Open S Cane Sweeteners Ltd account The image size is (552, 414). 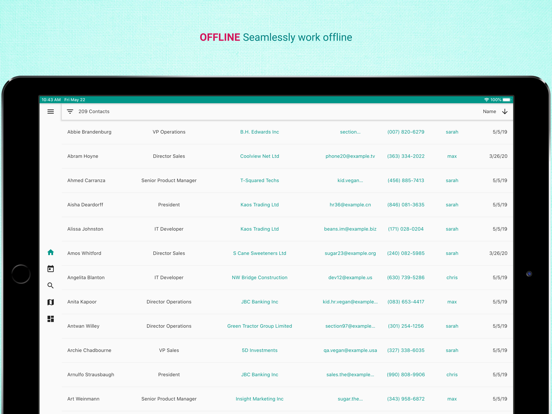[x=259, y=253]
